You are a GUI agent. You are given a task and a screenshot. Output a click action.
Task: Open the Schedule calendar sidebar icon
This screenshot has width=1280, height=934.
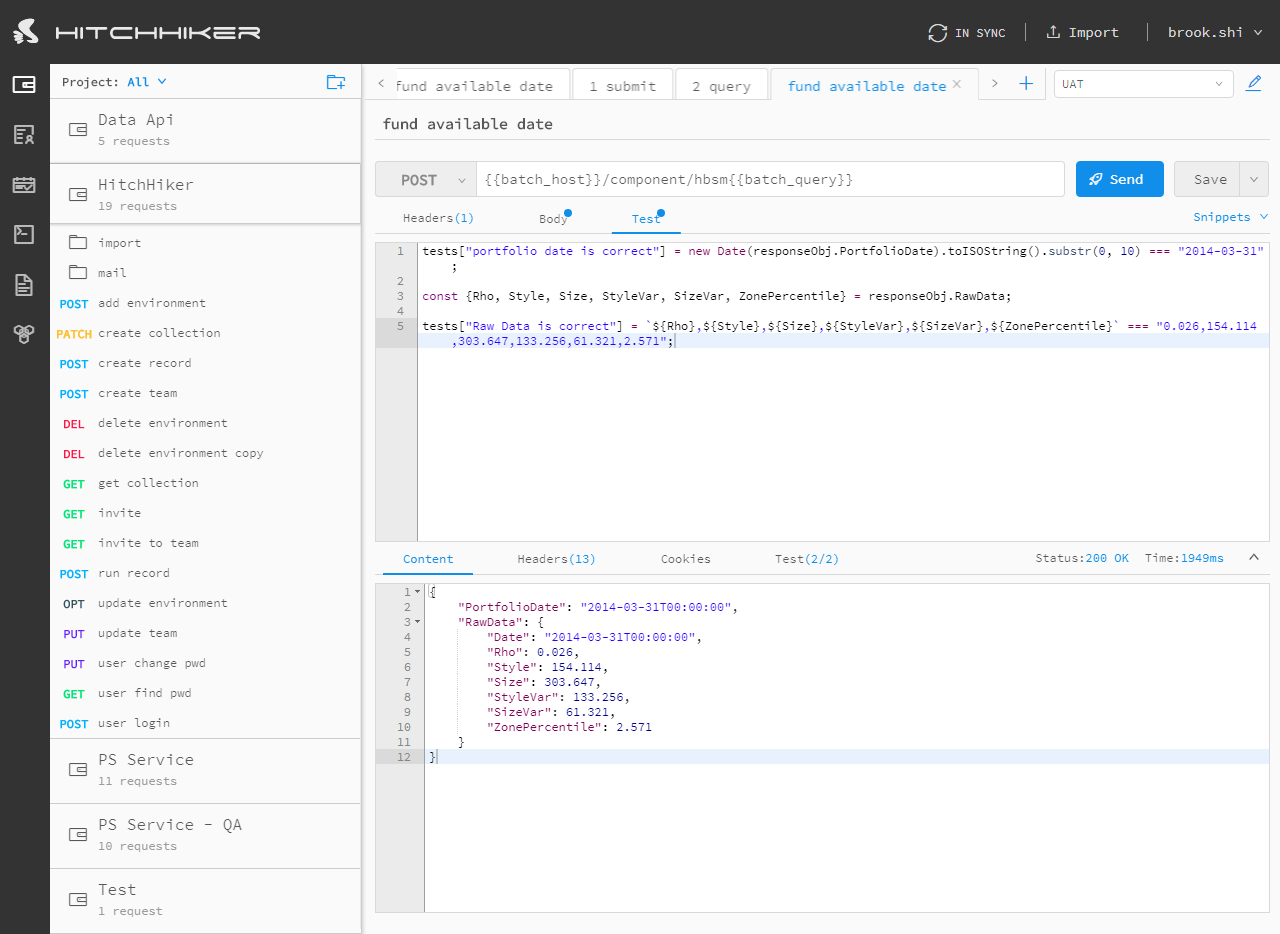(x=24, y=185)
